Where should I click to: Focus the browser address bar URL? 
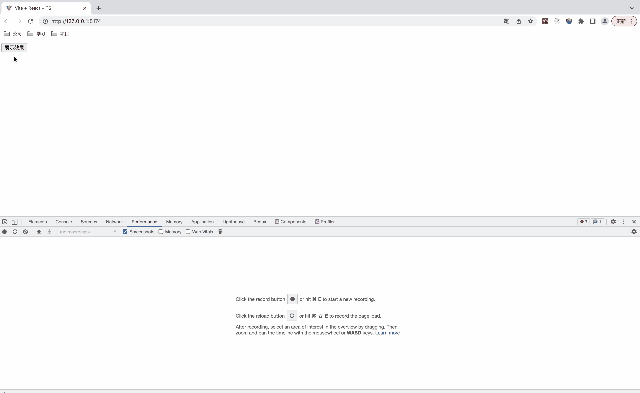coord(76,21)
